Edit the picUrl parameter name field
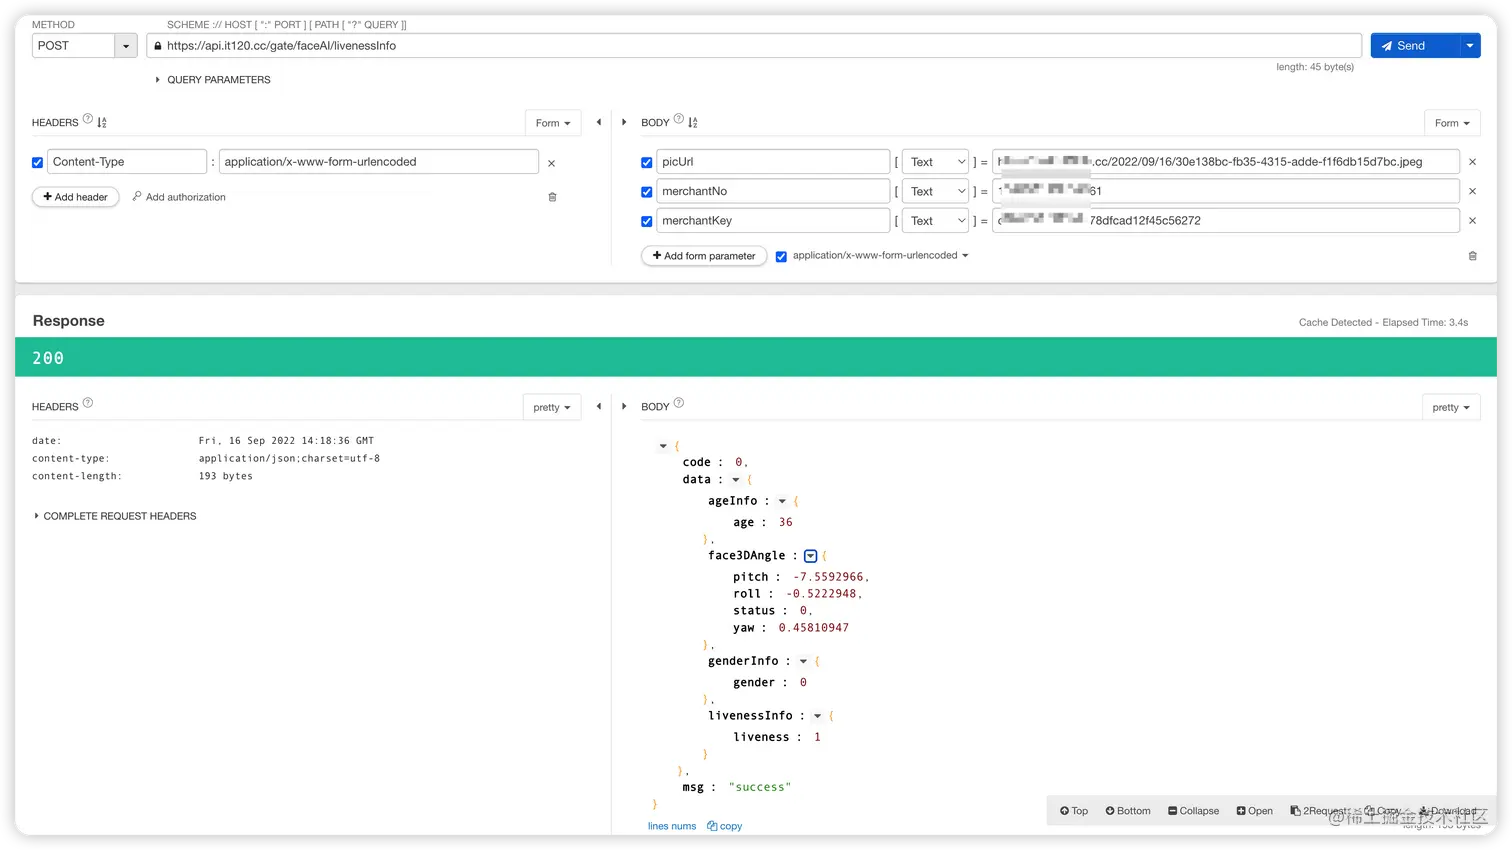This screenshot has height=850, width=1512. click(773, 162)
